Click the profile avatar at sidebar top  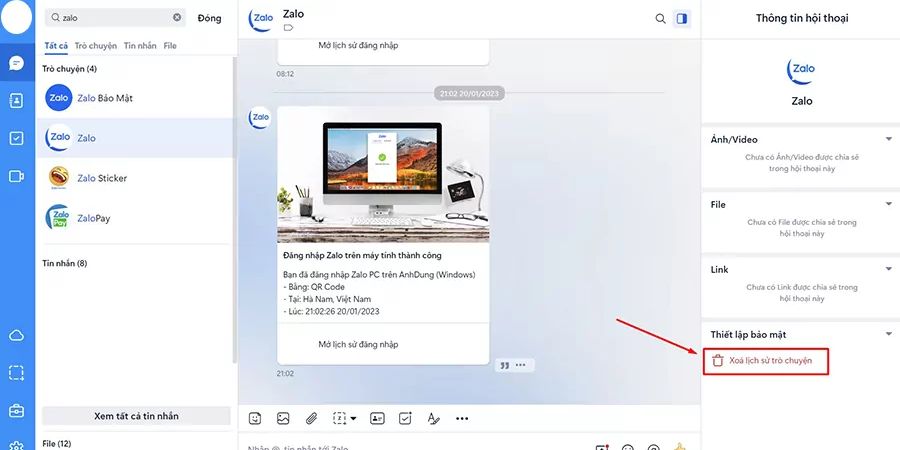(x=17, y=18)
